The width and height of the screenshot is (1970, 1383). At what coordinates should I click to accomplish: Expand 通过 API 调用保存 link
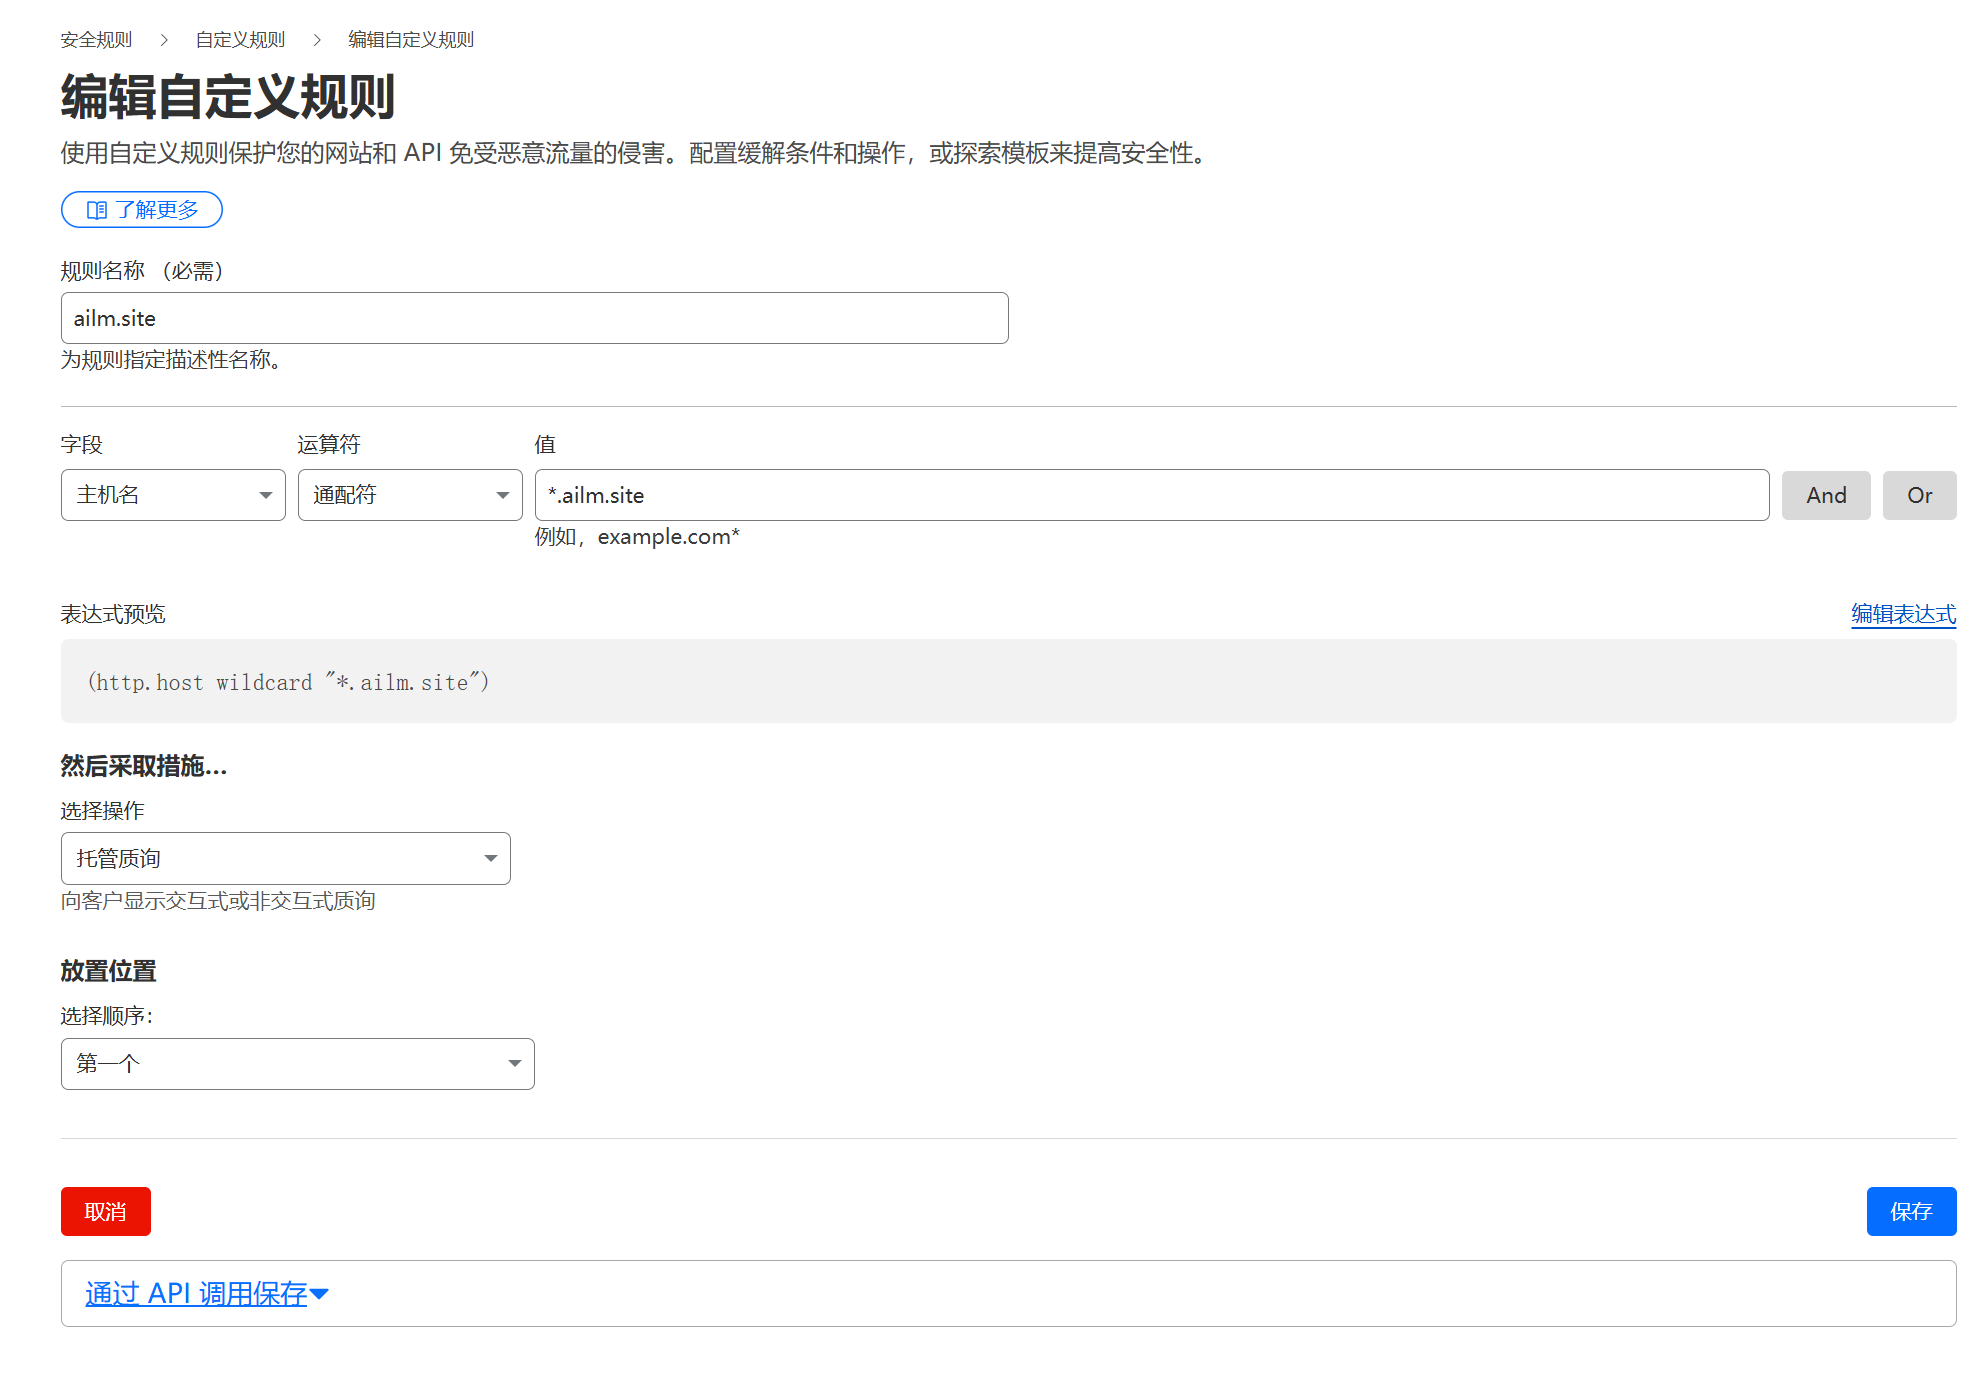196,1294
